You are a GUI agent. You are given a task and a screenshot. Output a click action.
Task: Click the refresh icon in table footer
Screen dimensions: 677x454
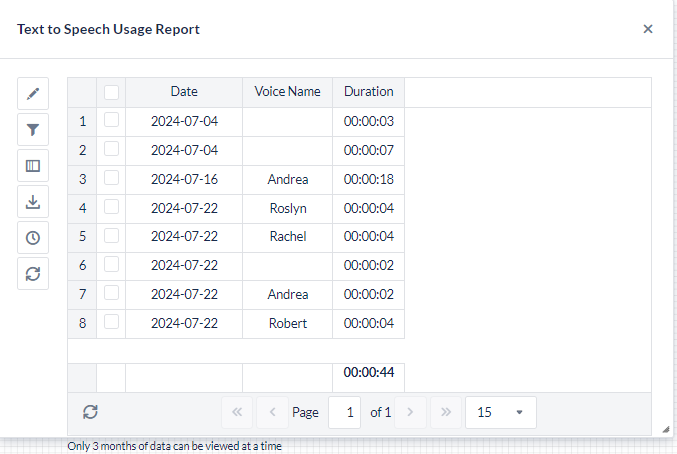(x=90, y=412)
